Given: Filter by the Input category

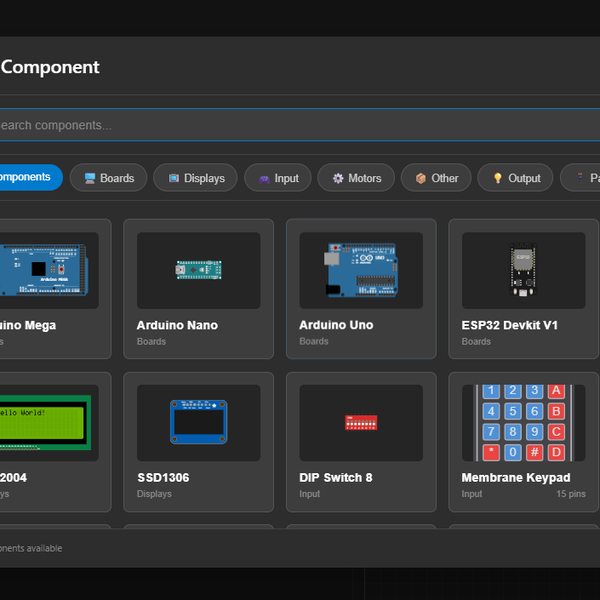Looking at the screenshot, I should coord(278,178).
